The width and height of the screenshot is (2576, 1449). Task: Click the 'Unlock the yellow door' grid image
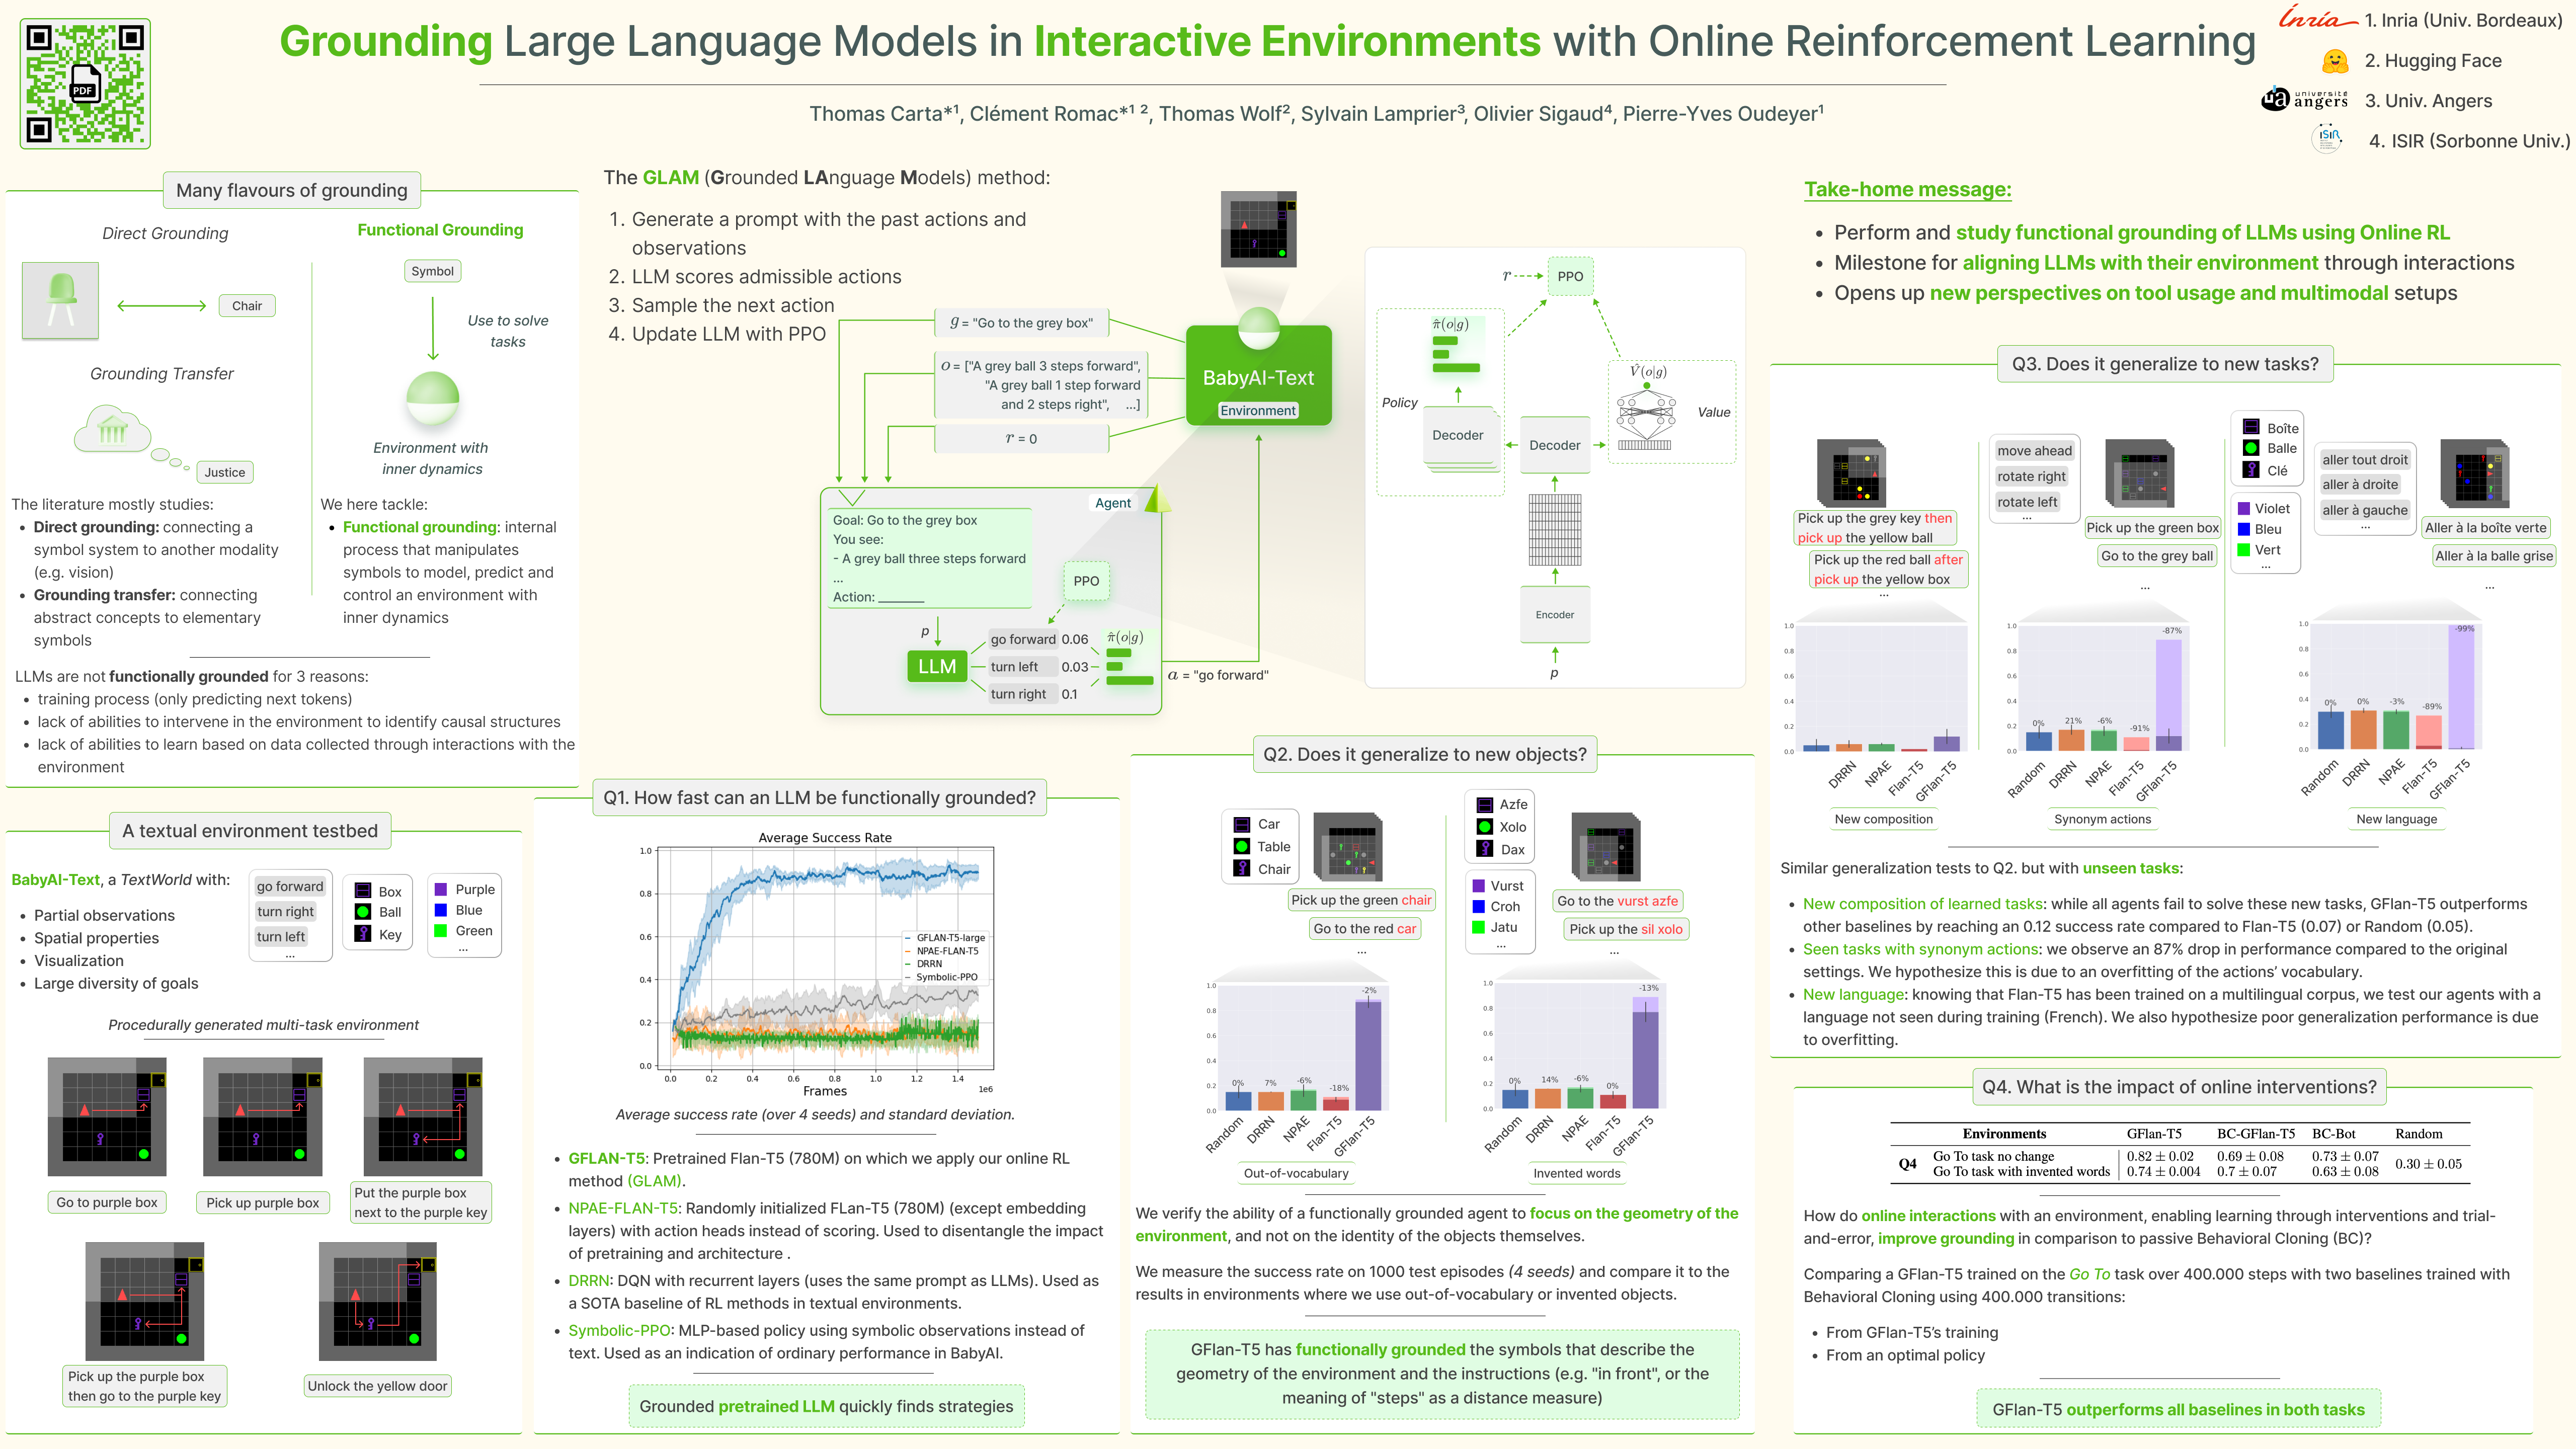pos(377,1301)
